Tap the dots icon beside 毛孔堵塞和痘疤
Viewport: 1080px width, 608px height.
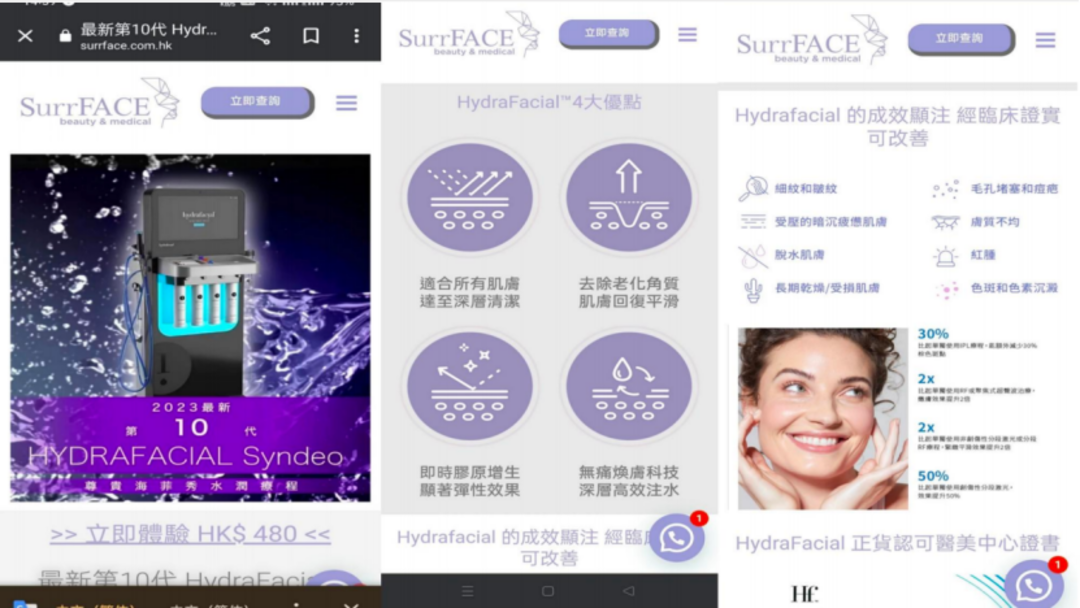[946, 189]
